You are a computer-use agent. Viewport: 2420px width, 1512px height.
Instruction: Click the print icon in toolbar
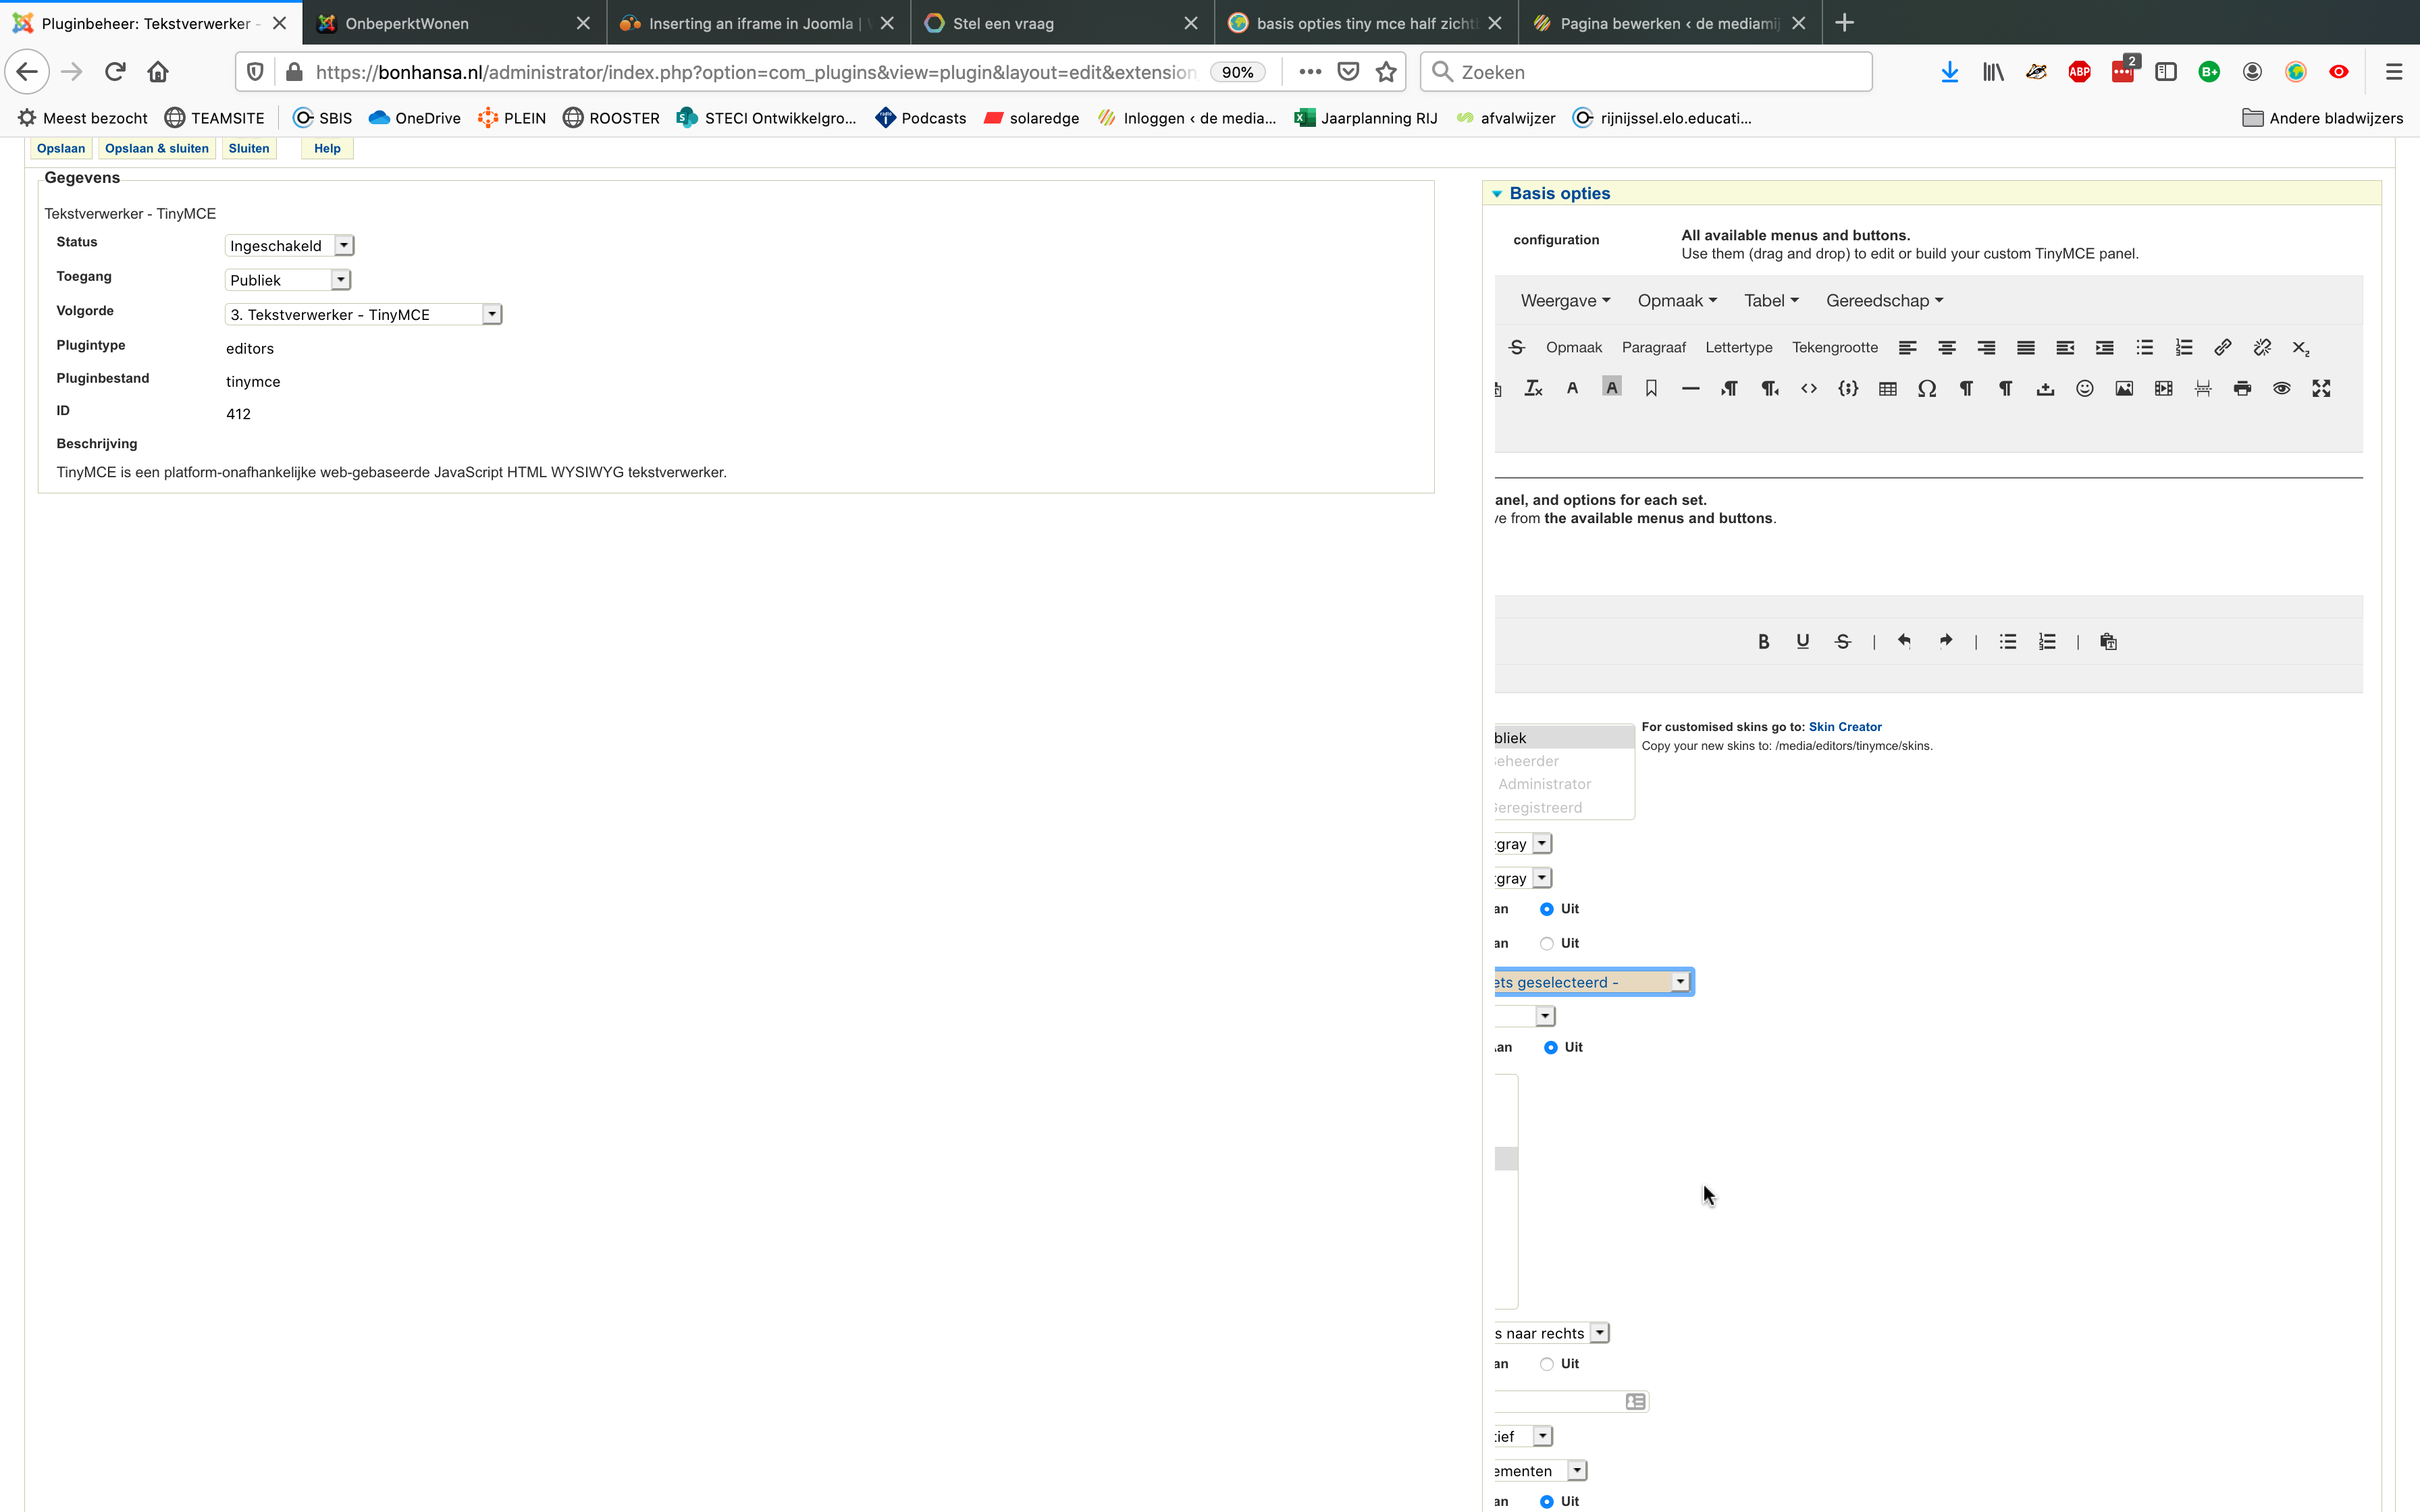pyautogui.click(x=2242, y=389)
